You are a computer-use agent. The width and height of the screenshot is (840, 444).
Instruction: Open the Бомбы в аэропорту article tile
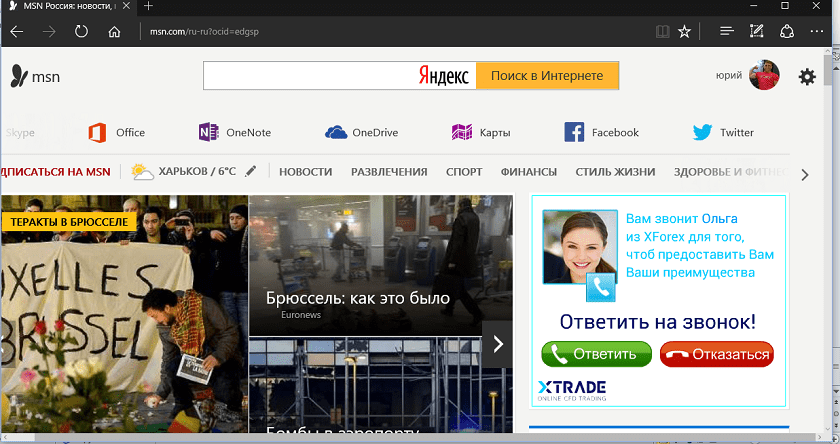click(x=380, y=386)
